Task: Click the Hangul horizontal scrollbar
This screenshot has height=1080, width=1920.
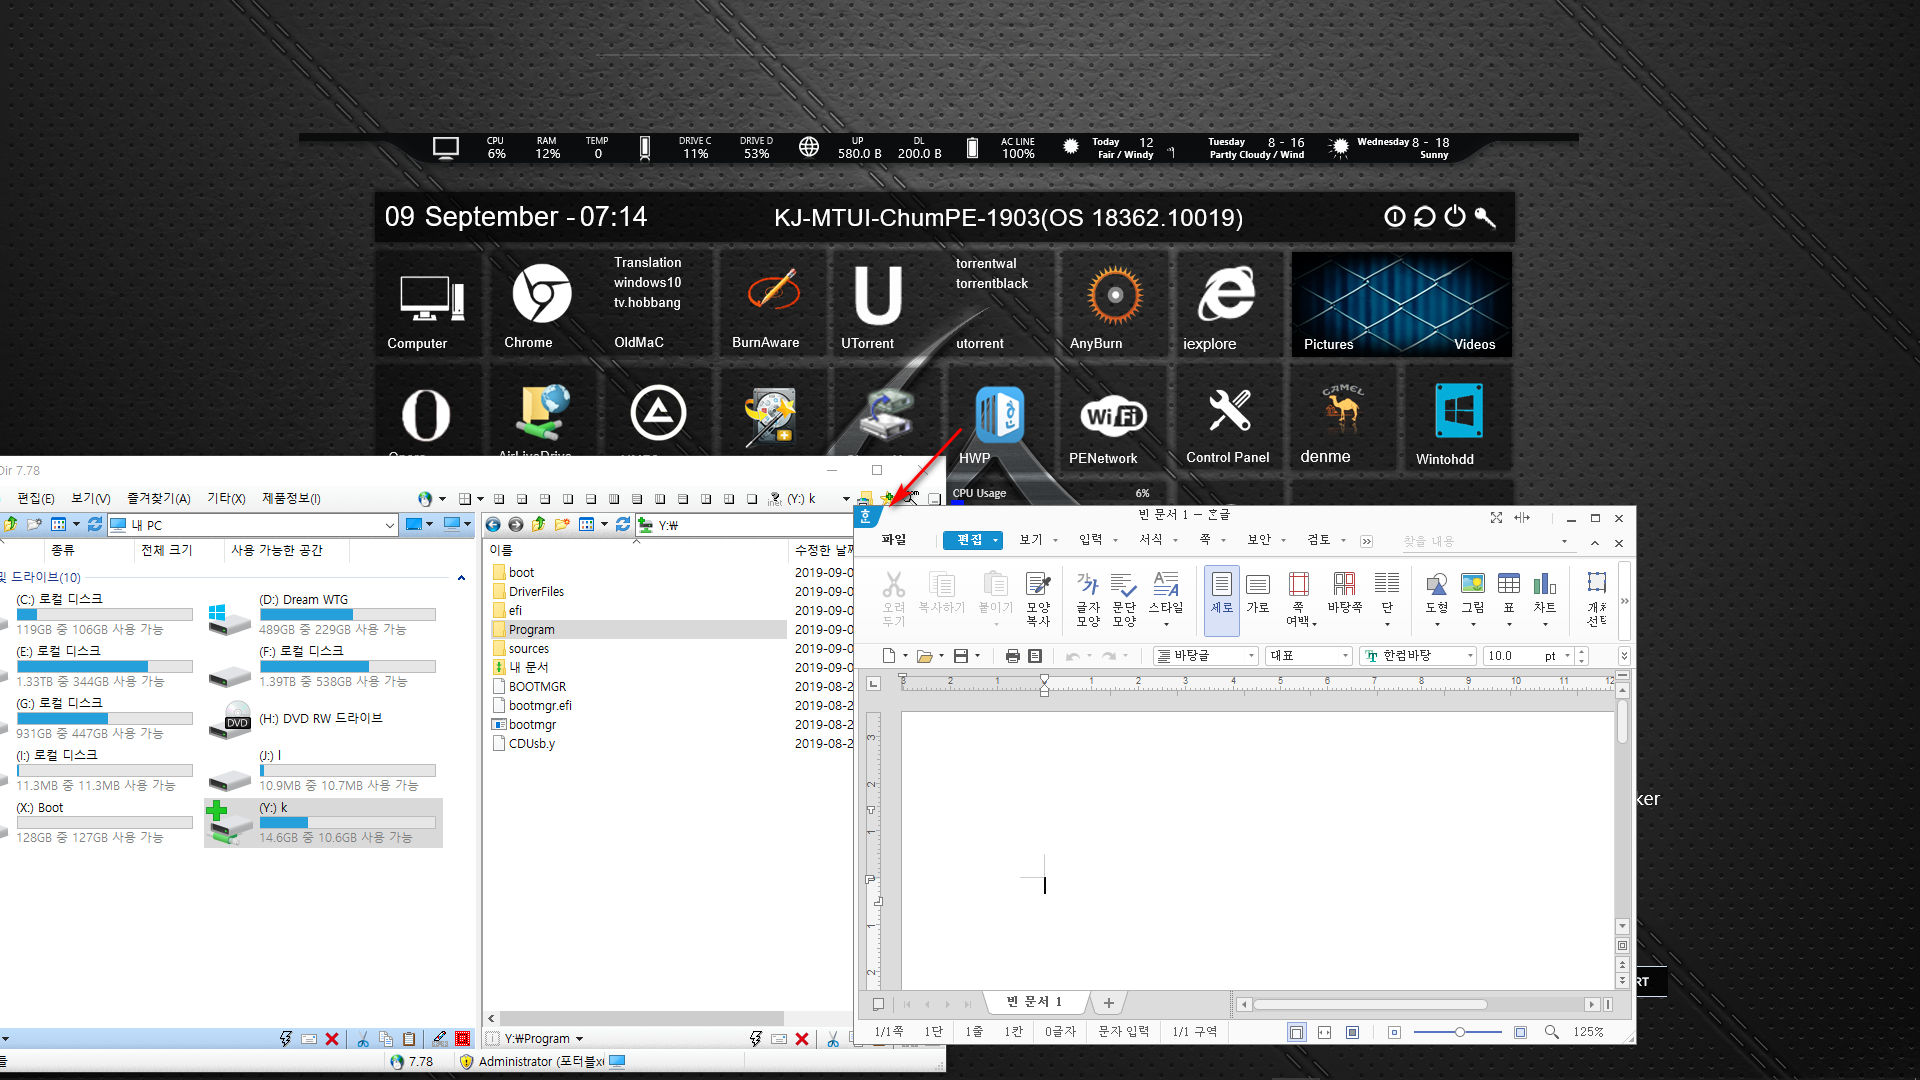Action: pos(1370,1004)
